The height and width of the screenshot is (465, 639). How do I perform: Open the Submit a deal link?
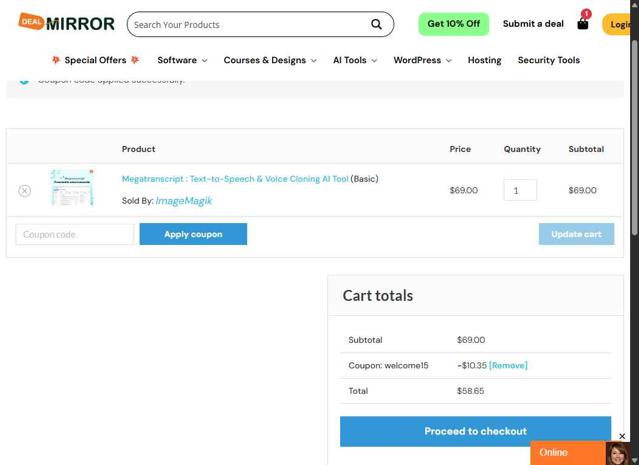pyautogui.click(x=533, y=24)
